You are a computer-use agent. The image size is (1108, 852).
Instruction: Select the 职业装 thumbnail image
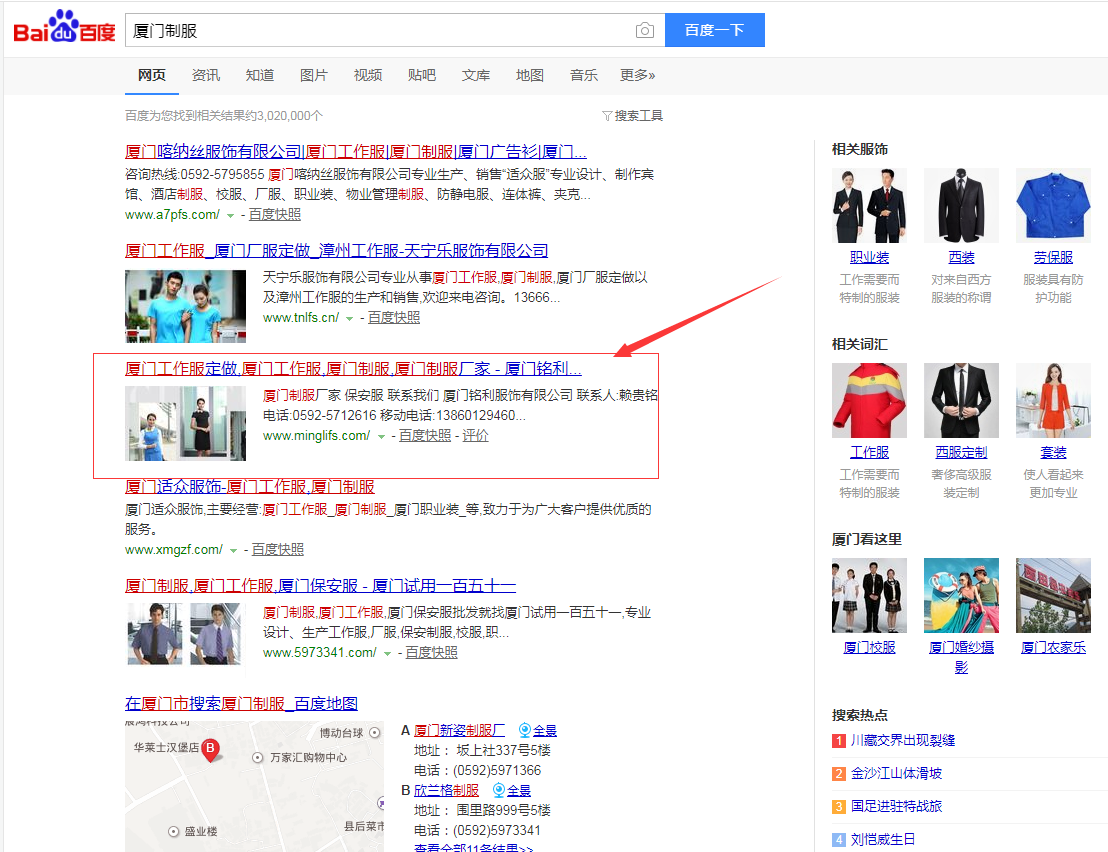coord(869,205)
